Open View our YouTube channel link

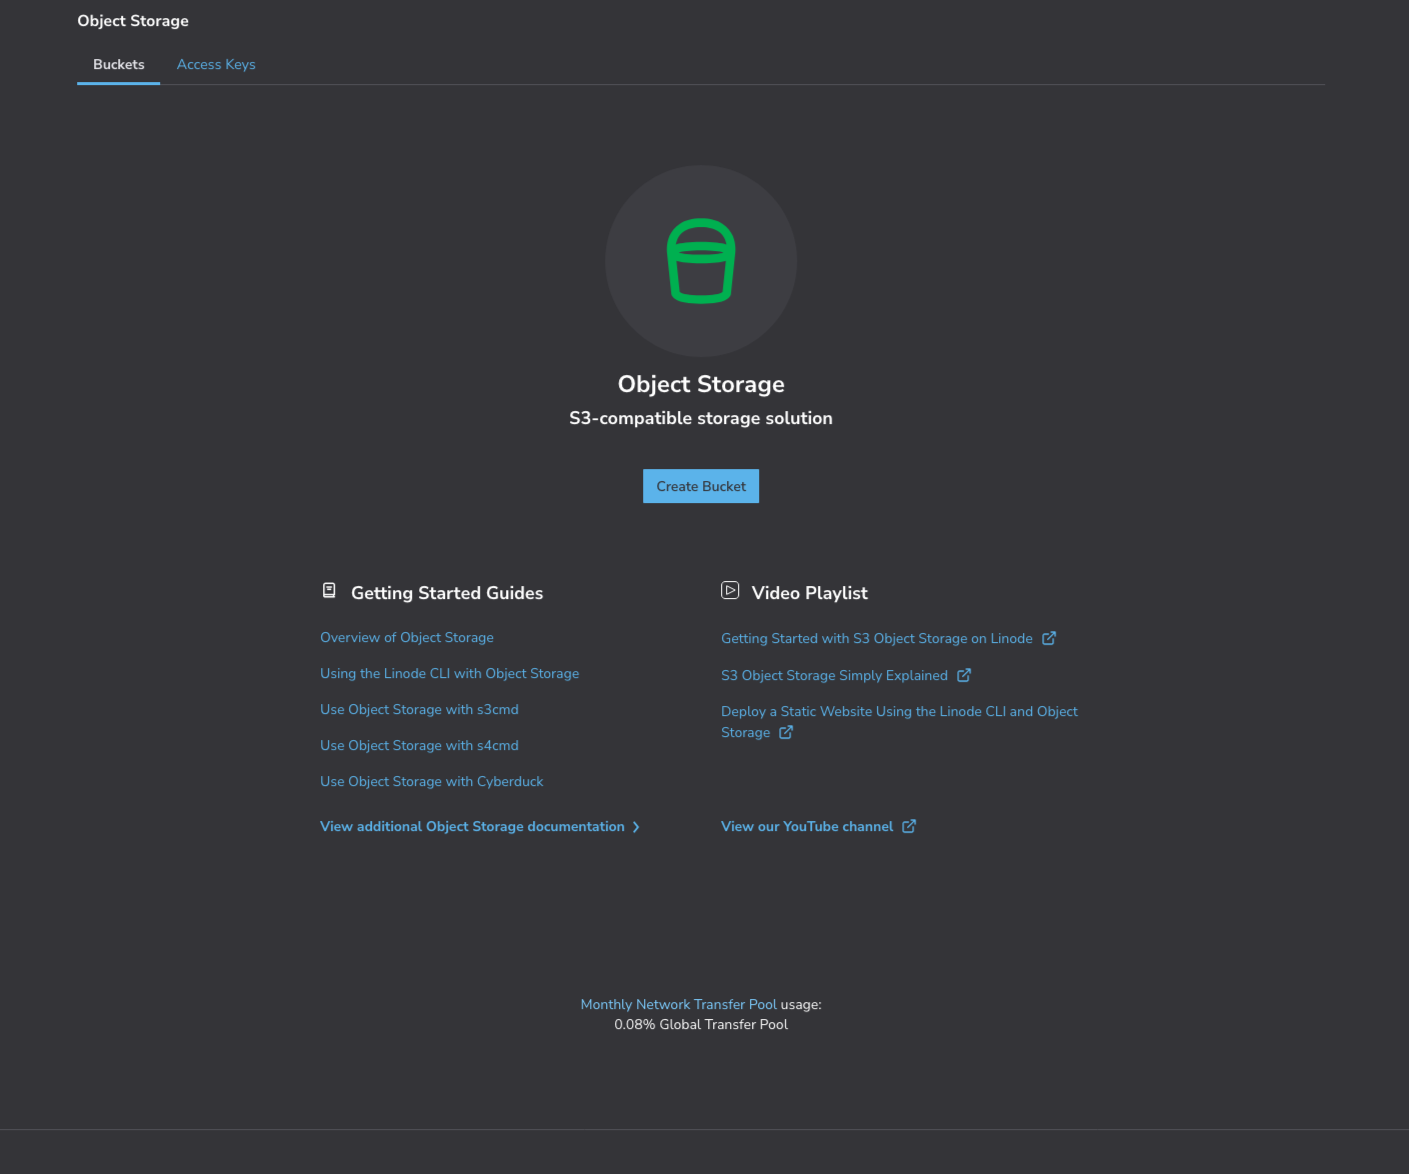coord(806,826)
